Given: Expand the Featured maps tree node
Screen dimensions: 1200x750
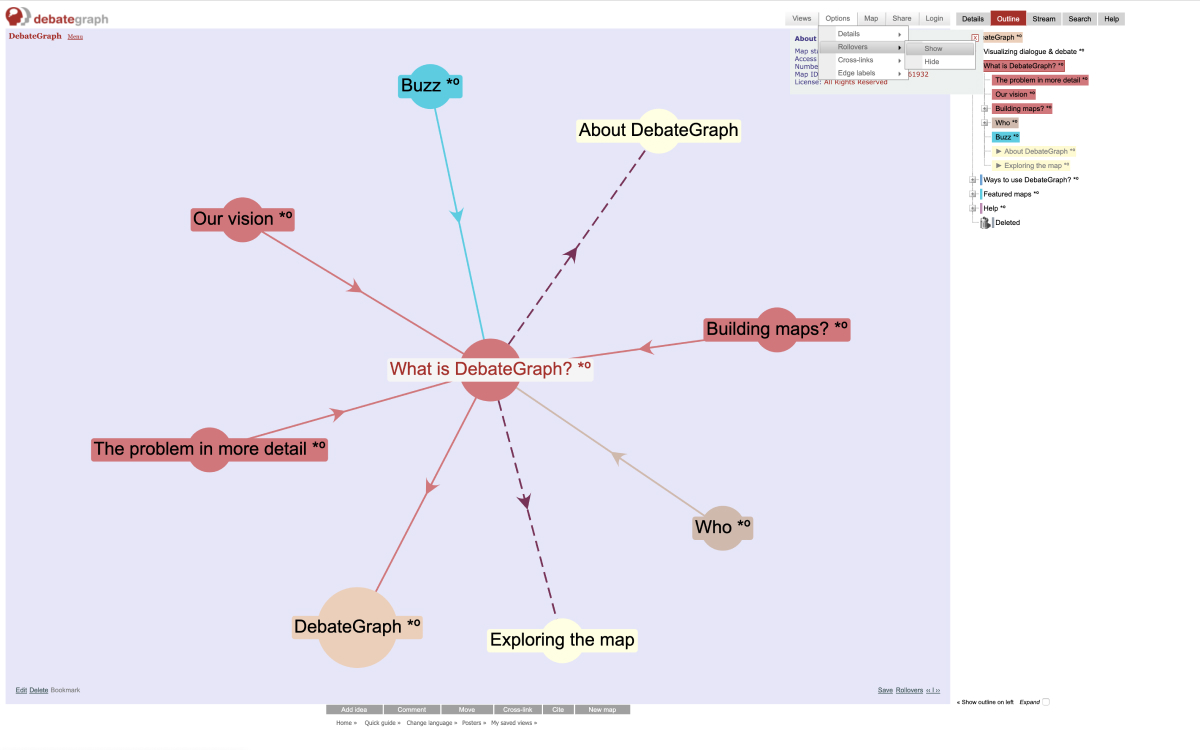Looking at the screenshot, I should point(973,194).
